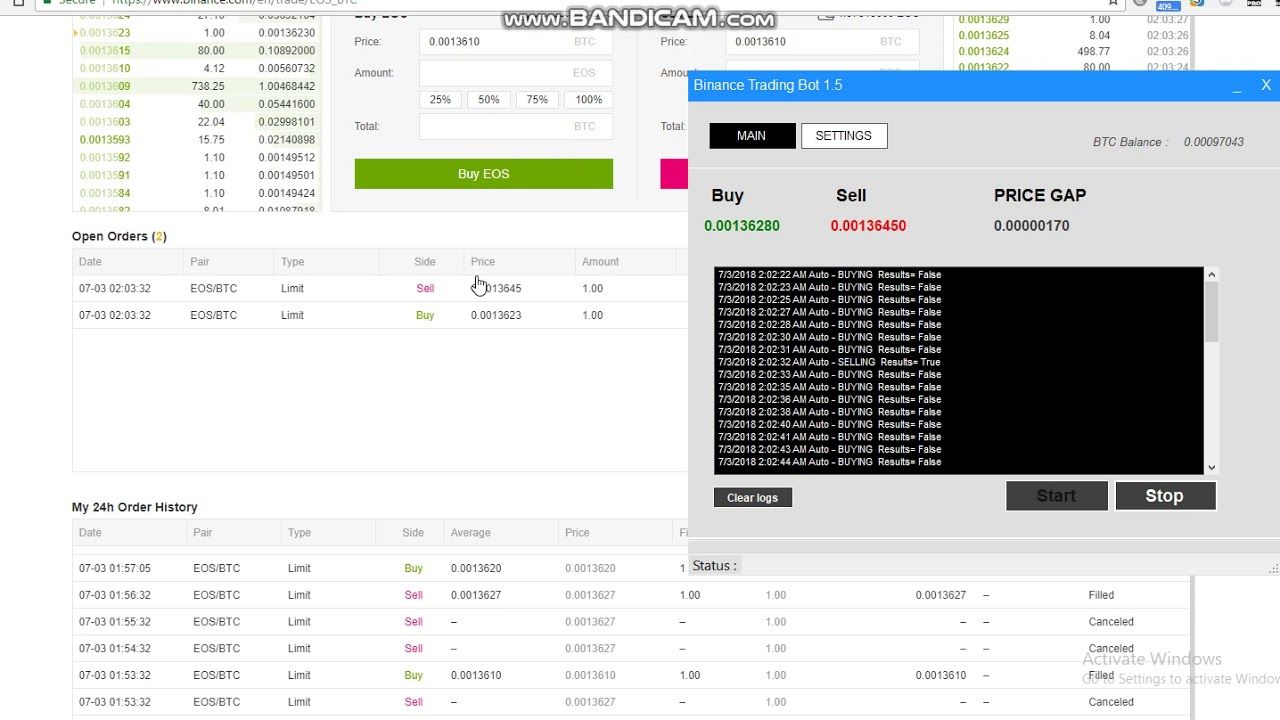This screenshot has width=1280, height=720.
Task: Click the Filled status of 01:56:32 order
Action: click(x=1101, y=595)
